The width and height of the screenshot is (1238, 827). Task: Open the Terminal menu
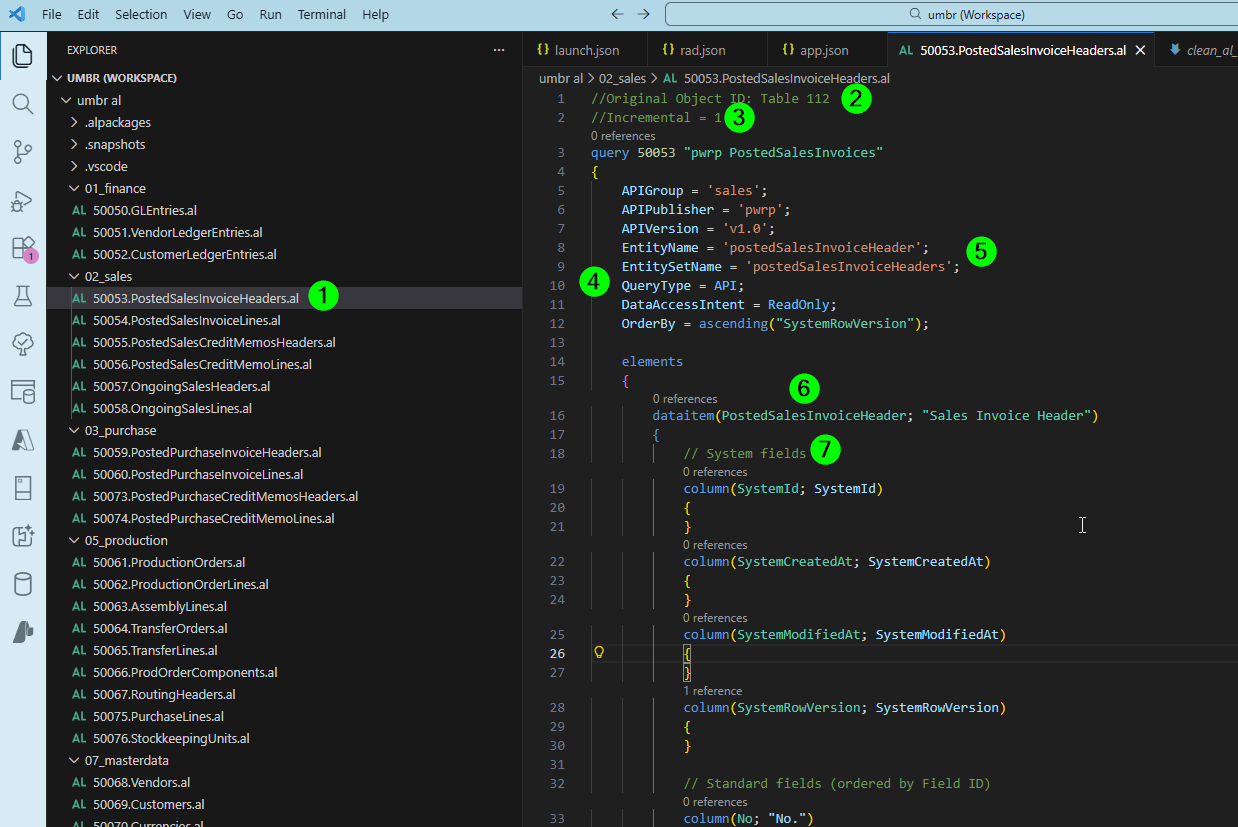322,14
